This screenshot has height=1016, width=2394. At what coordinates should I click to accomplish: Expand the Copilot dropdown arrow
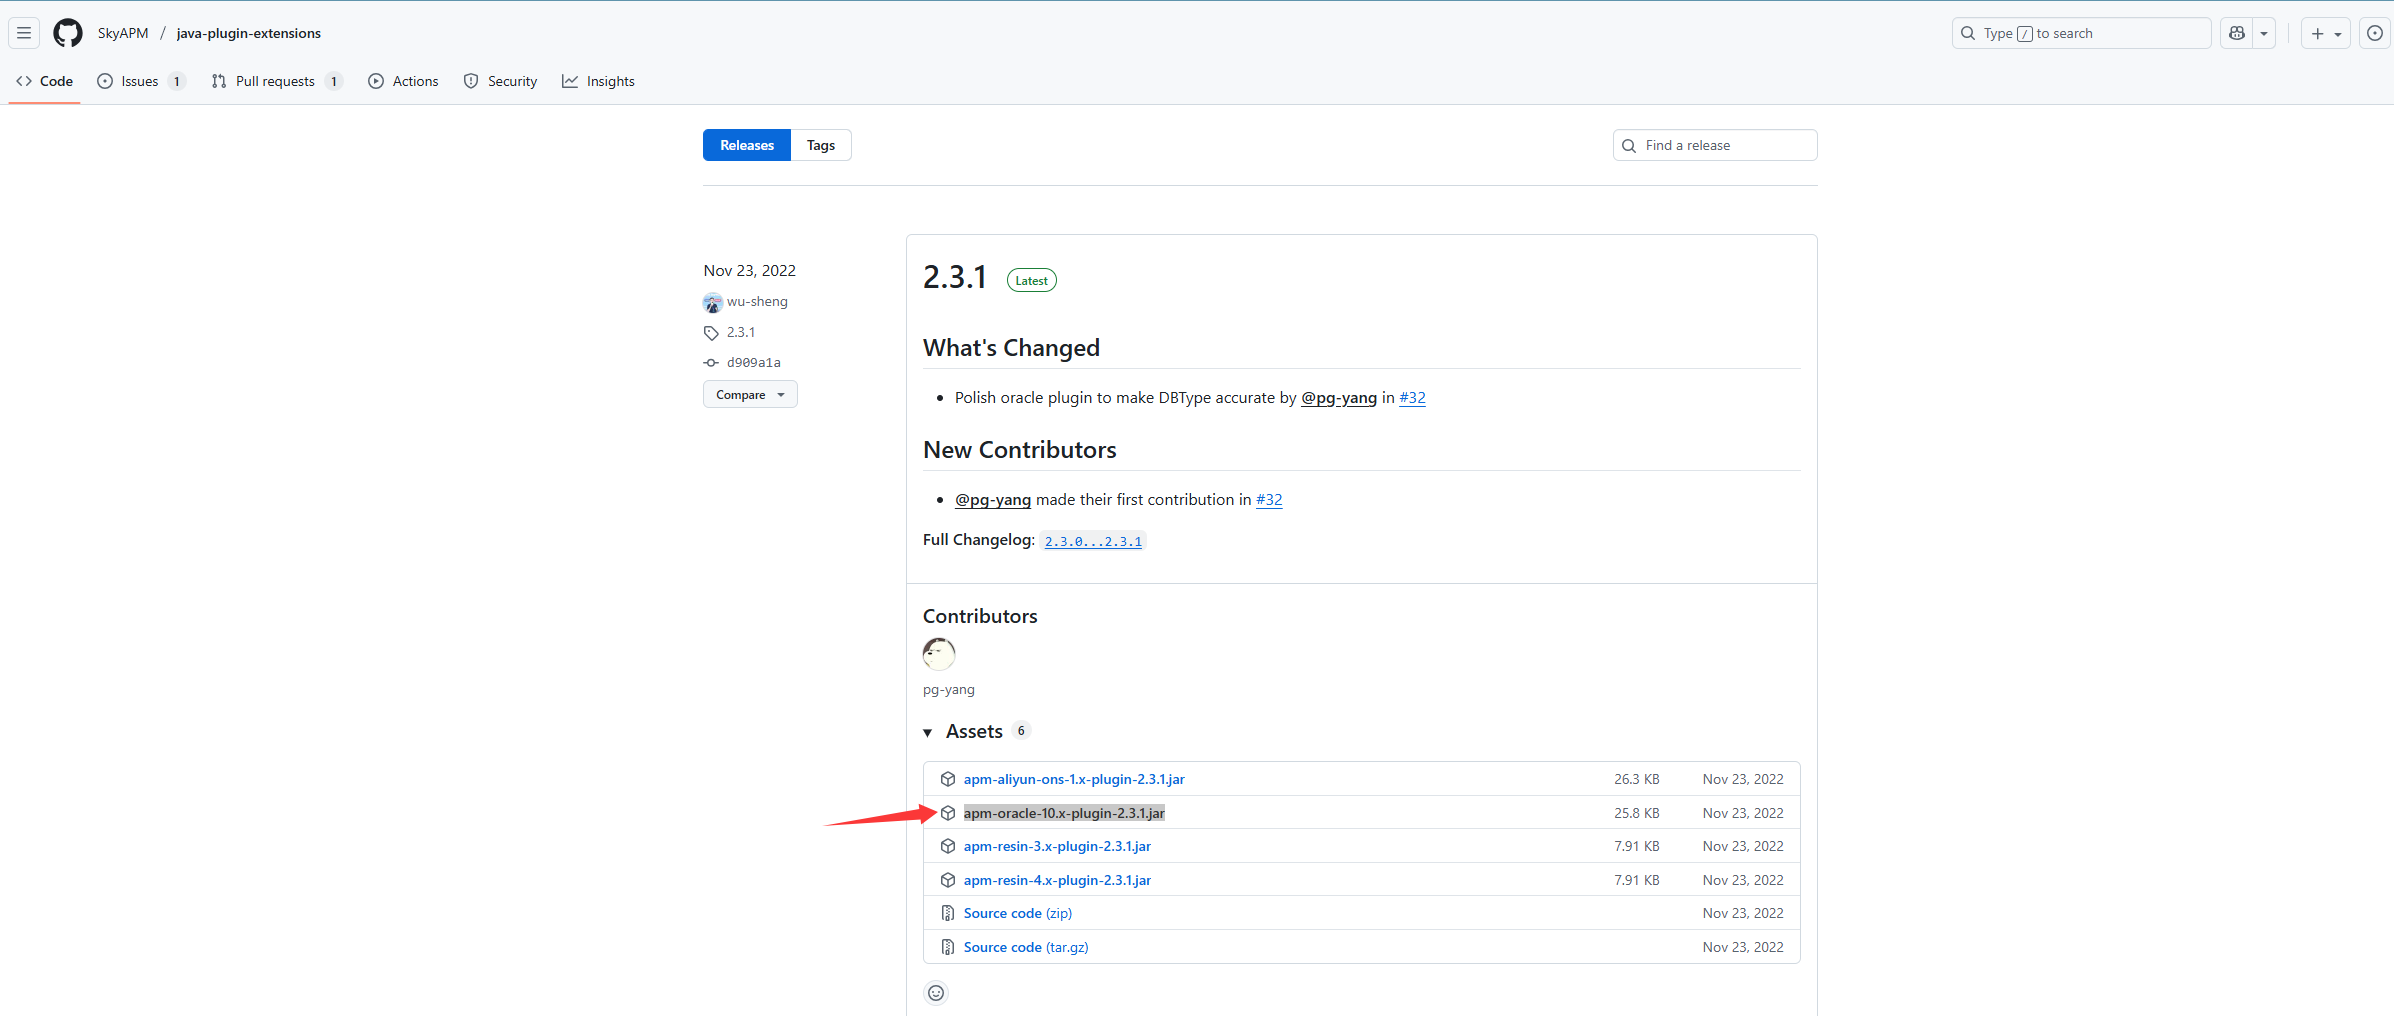[x=2264, y=33]
